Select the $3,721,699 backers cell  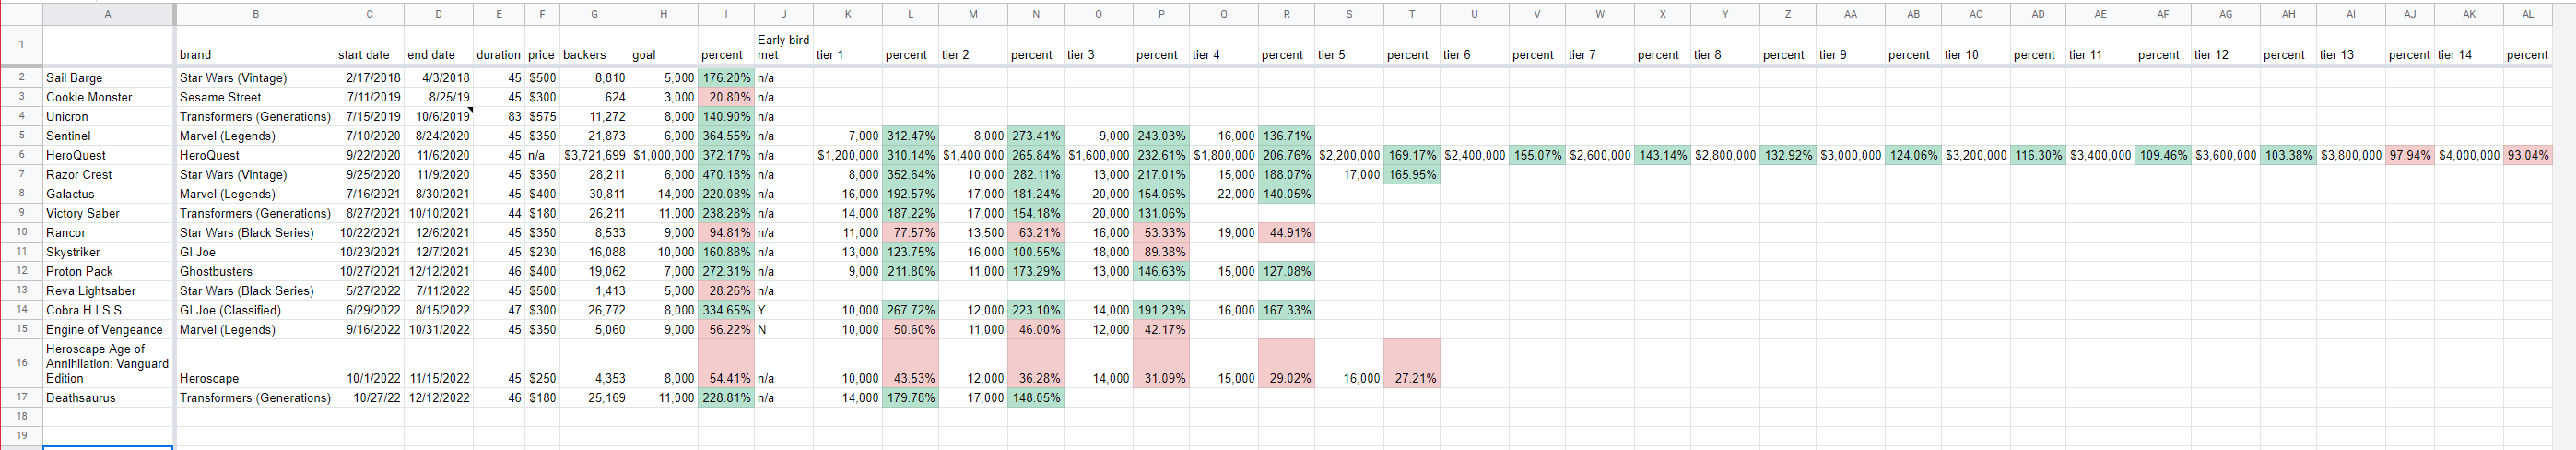pos(595,155)
